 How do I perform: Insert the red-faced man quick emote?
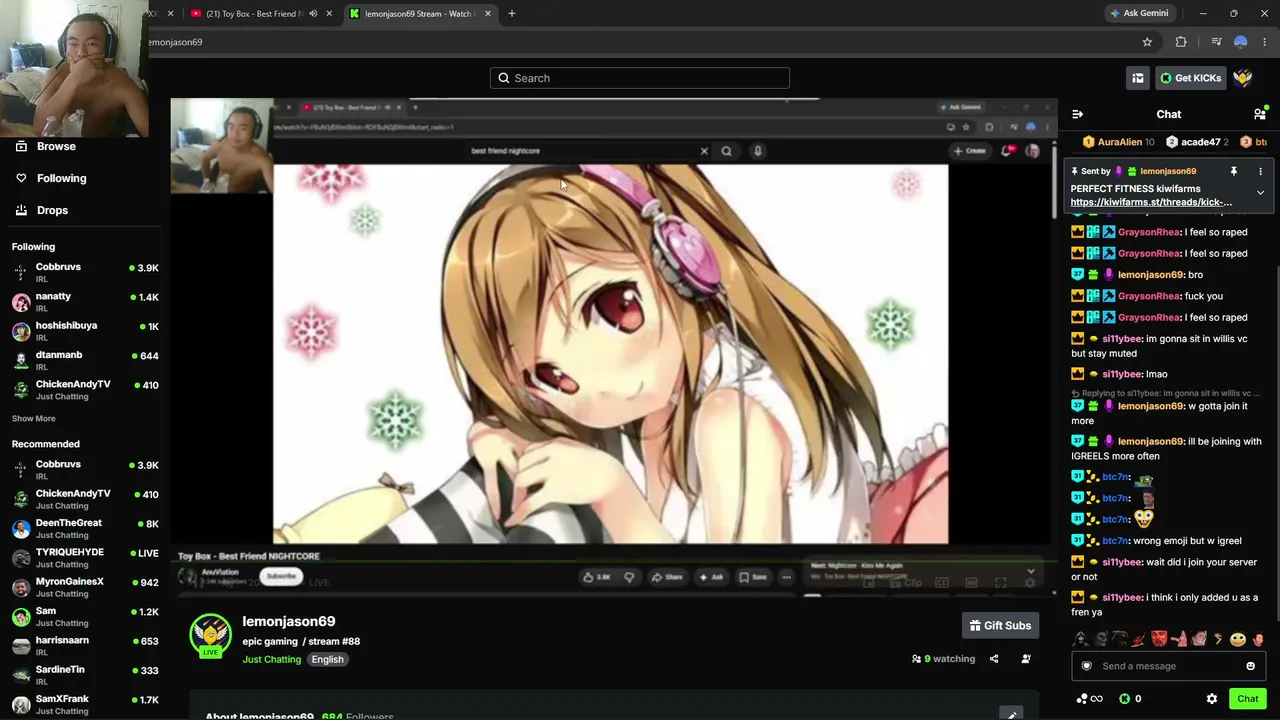point(1159,639)
